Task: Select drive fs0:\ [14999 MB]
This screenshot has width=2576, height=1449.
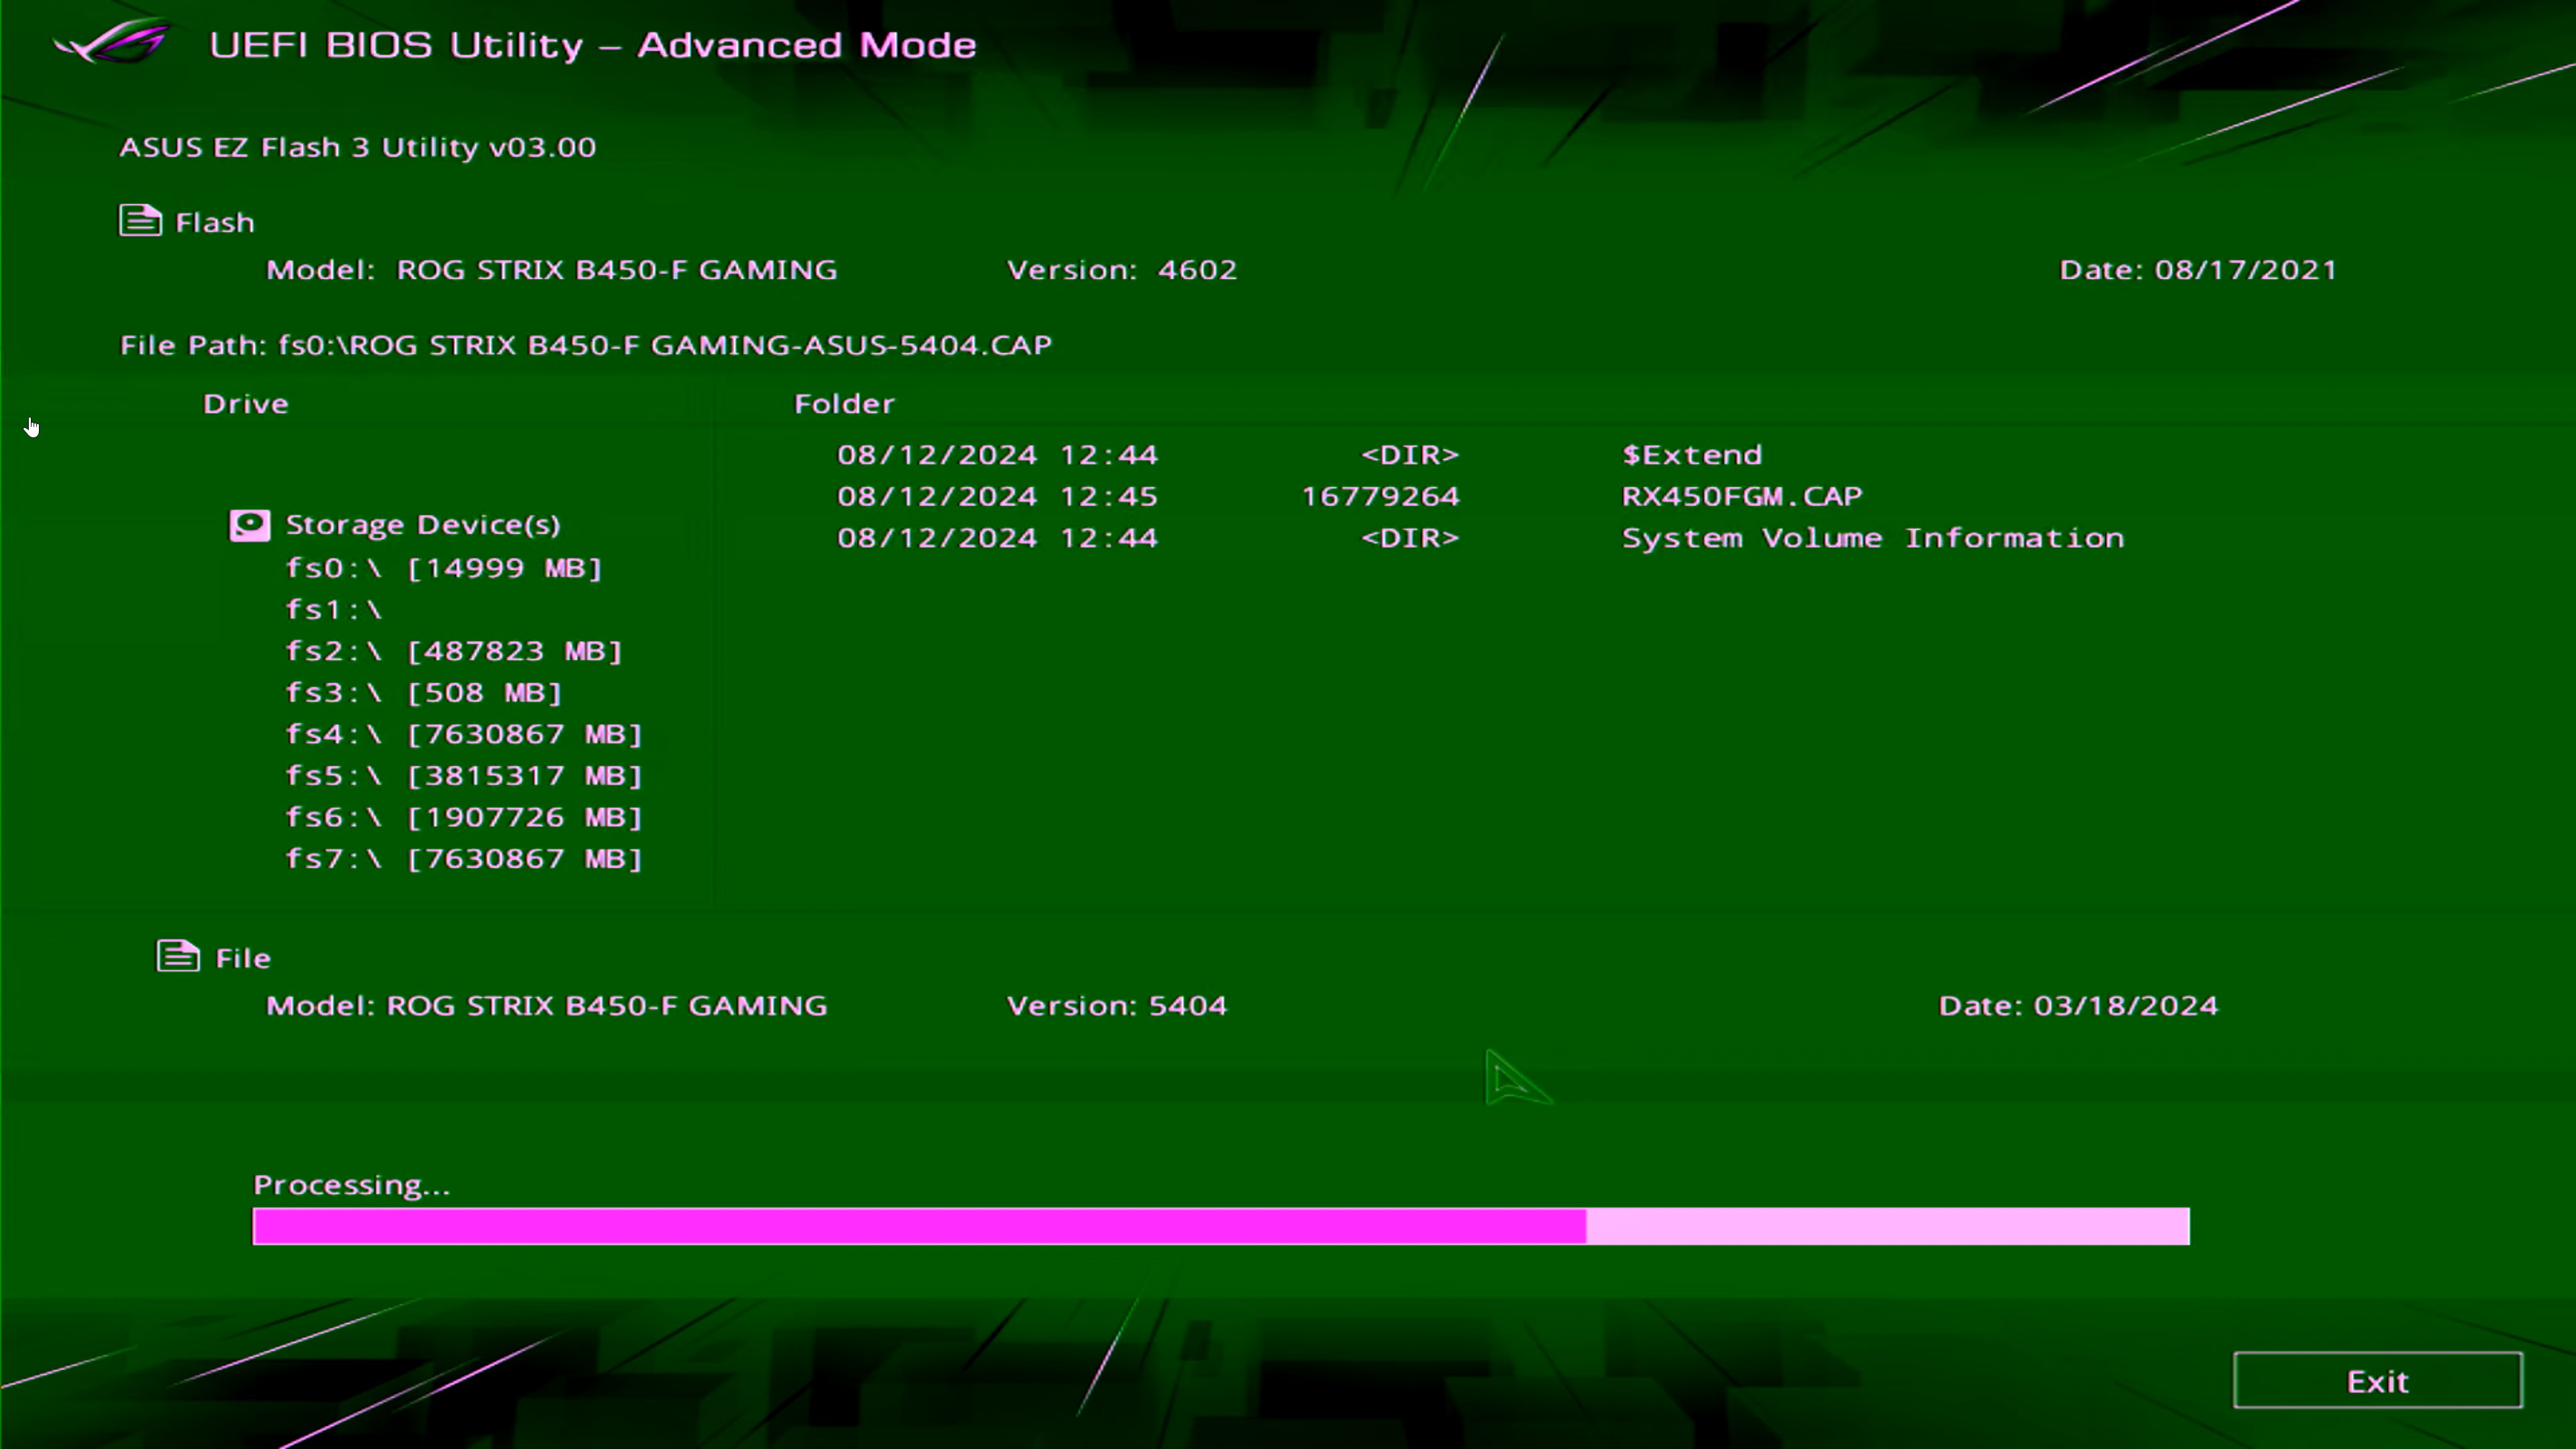Action: pos(444,568)
